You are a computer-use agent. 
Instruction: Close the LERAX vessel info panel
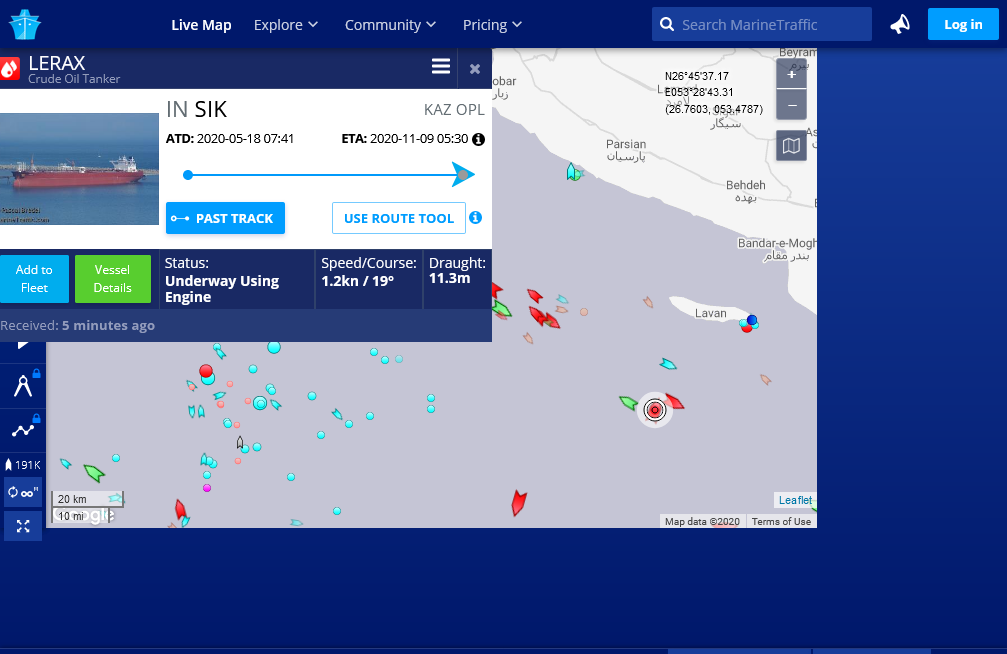(475, 69)
